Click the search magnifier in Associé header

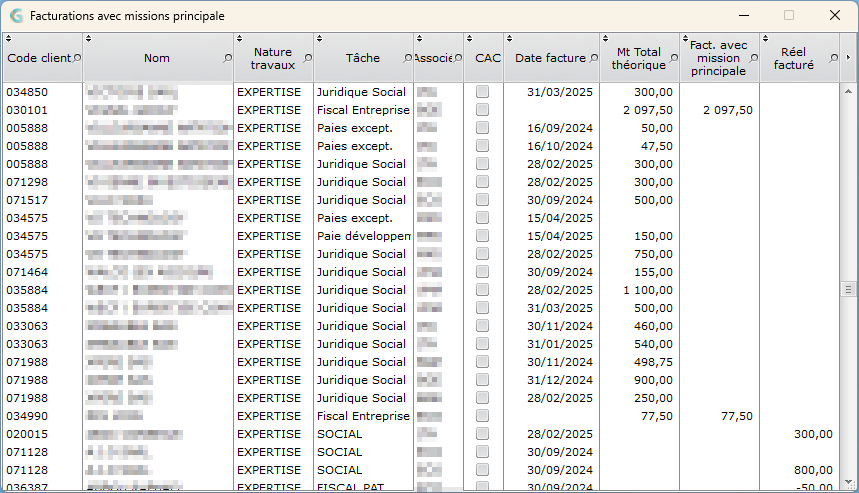[x=458, y=58]
